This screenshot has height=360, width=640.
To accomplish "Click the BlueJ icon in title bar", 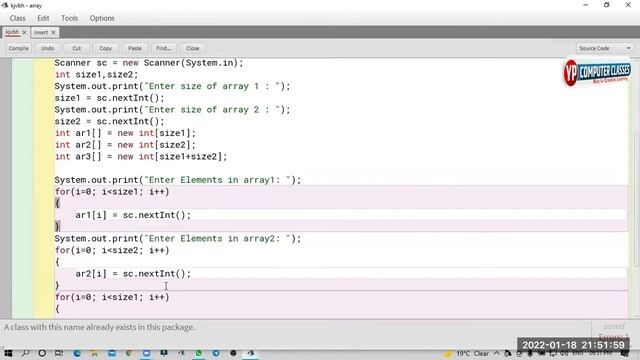I will point(4,5).
